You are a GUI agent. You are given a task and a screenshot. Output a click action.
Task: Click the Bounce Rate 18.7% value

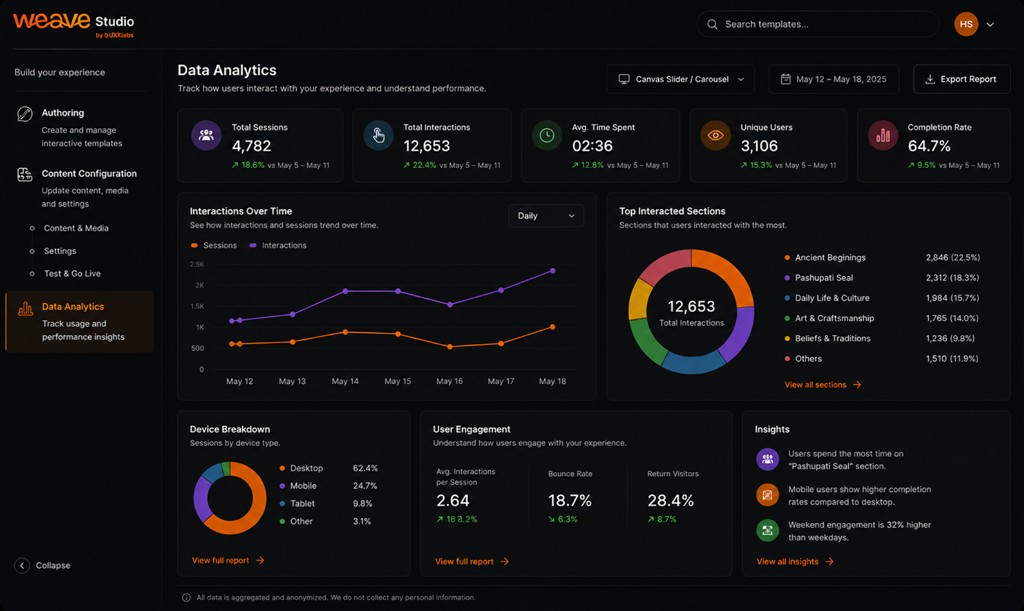pyautogui.click(x=569, y=500)
